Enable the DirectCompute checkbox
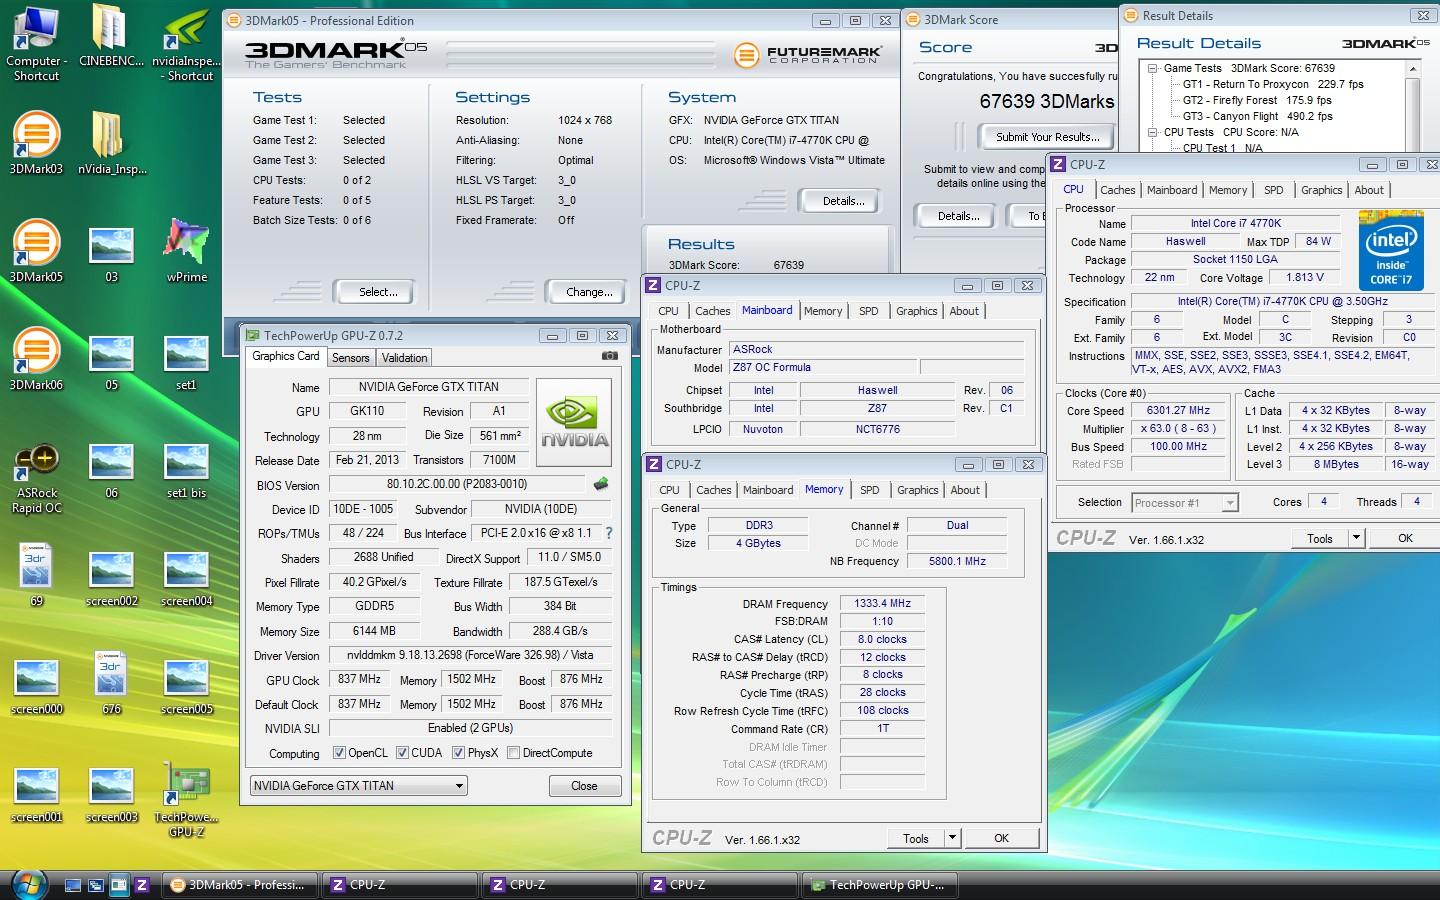 pos(513,753)
